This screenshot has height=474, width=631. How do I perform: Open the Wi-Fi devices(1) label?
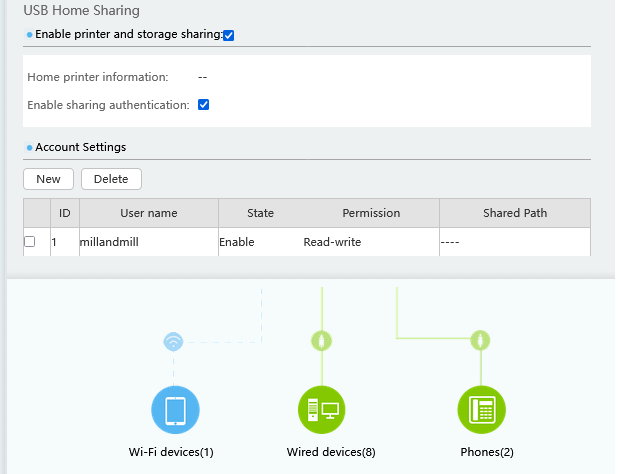pos(171,452)
